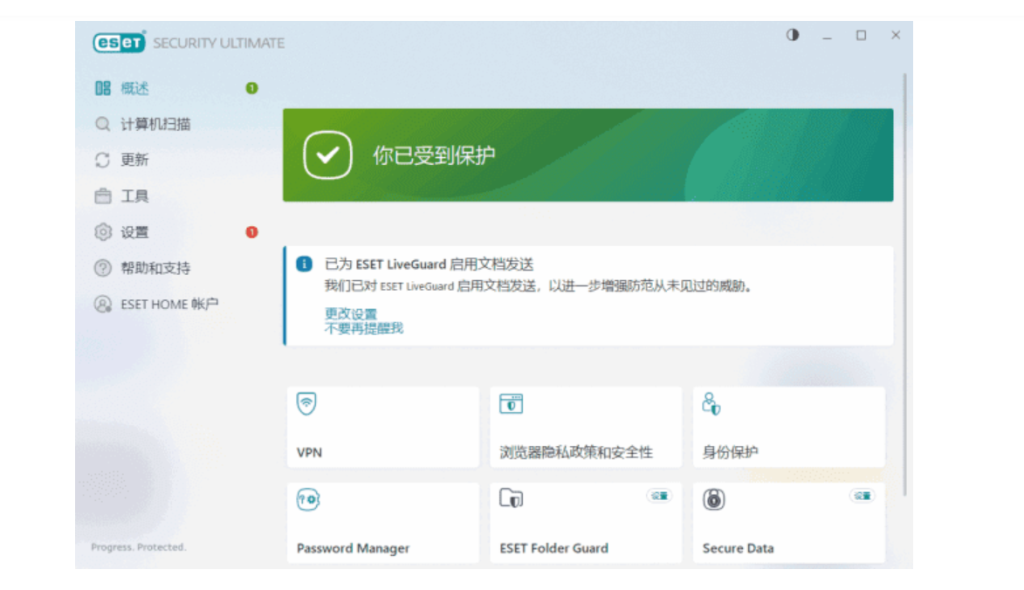Toggle the dark/light contrast mode icon
The image size is (1024, 590).
(793, 35)
